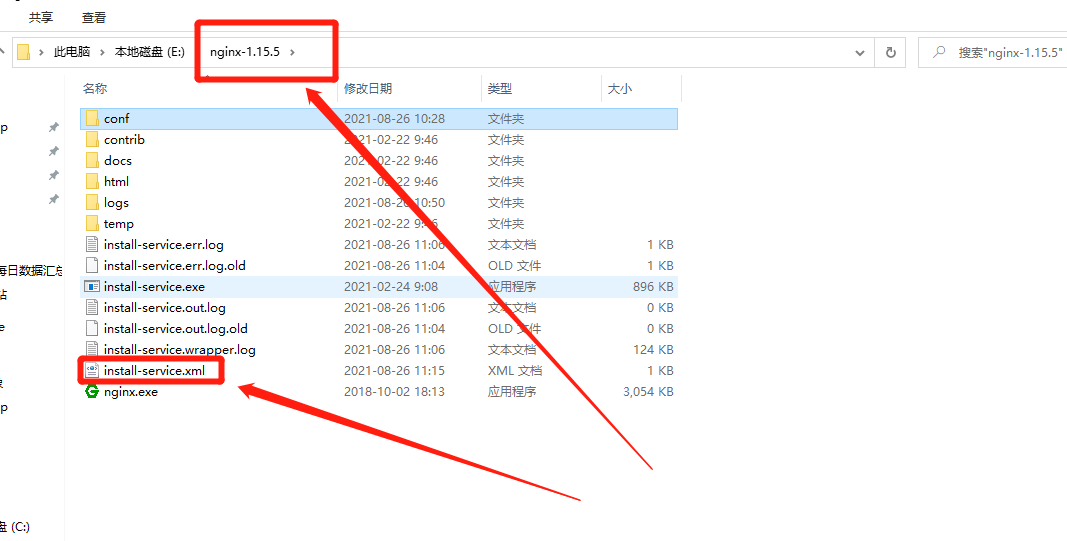Open address bar history dropdown

tap(860, 52)
